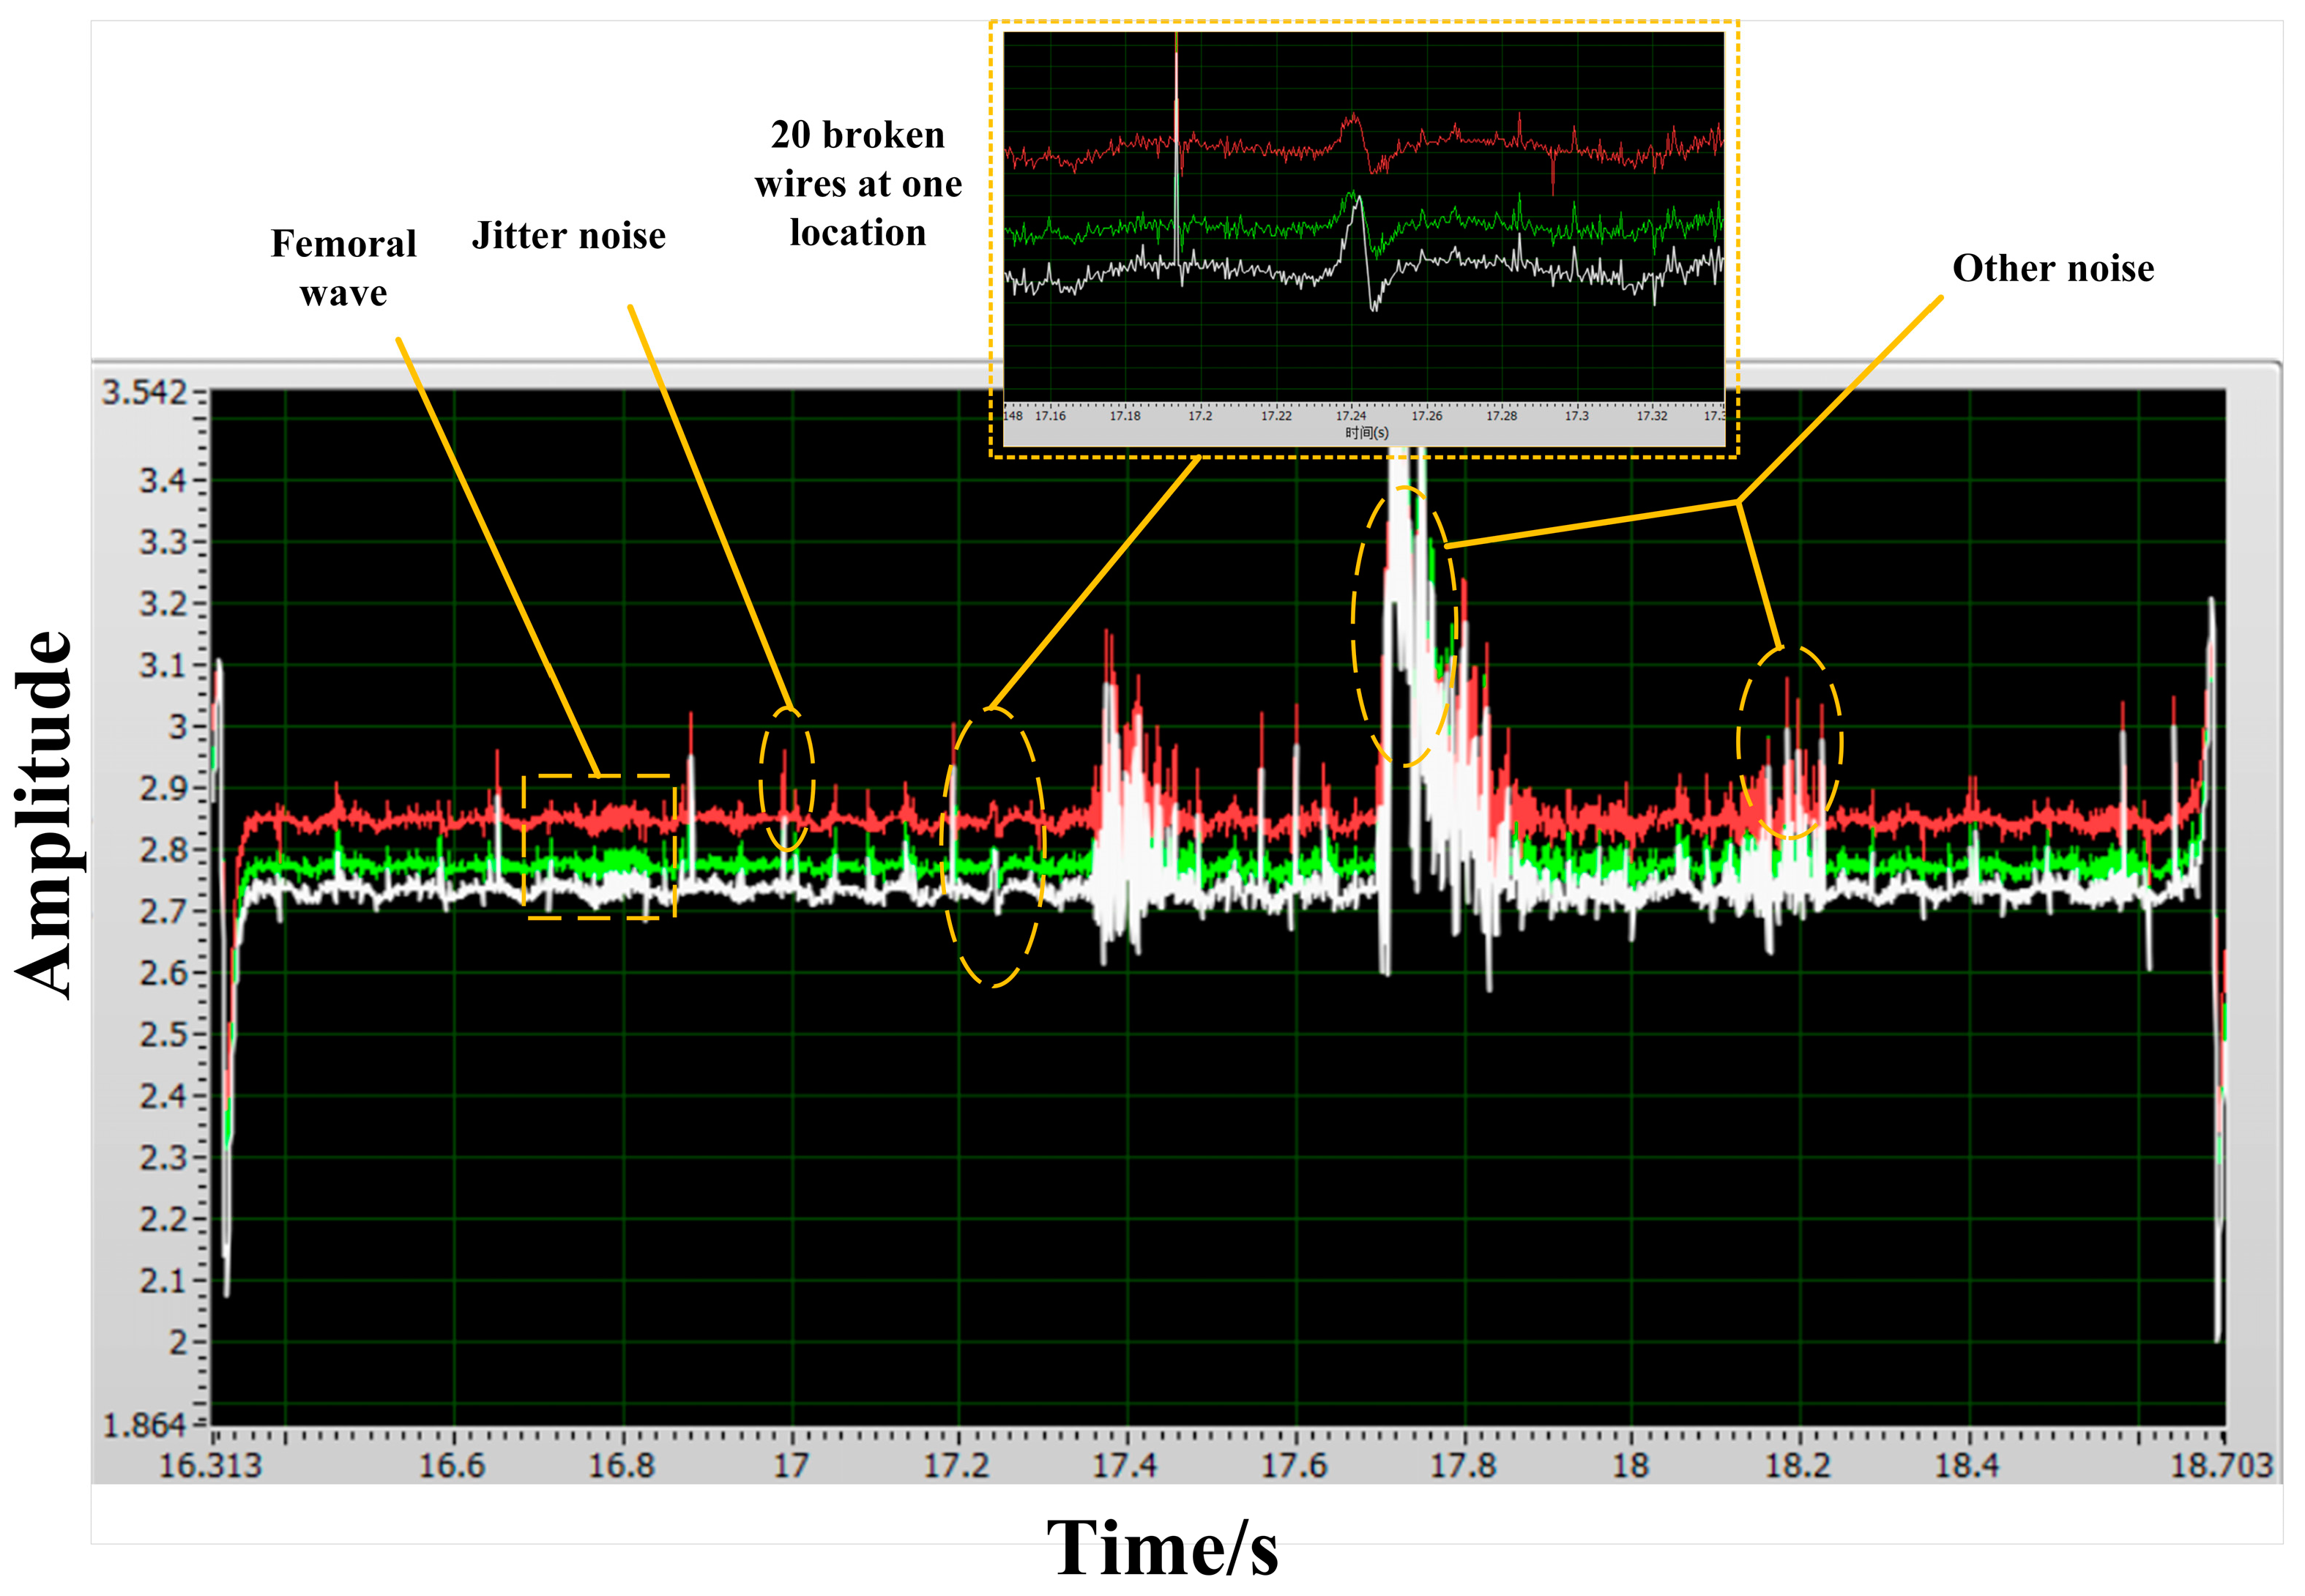Click the 3.542 maximum amplitude axis value
The width and height of the screenshot is (2305, 1596).
(145, 393)
